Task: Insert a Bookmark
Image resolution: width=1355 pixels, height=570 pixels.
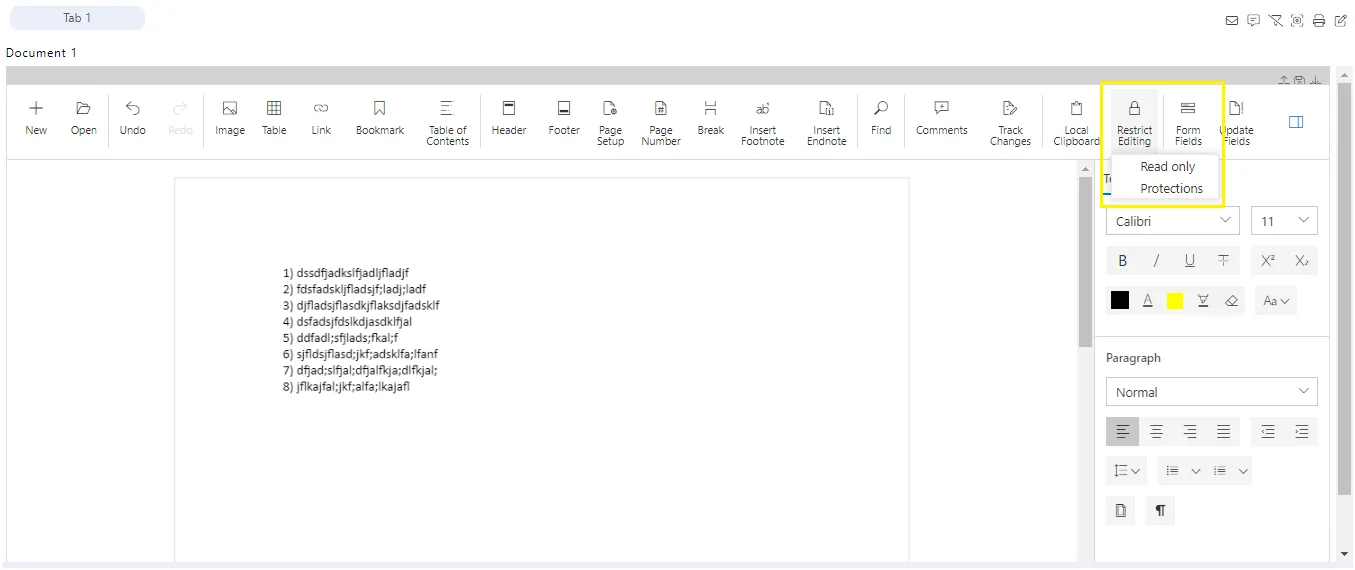Action: click(380, 118)
